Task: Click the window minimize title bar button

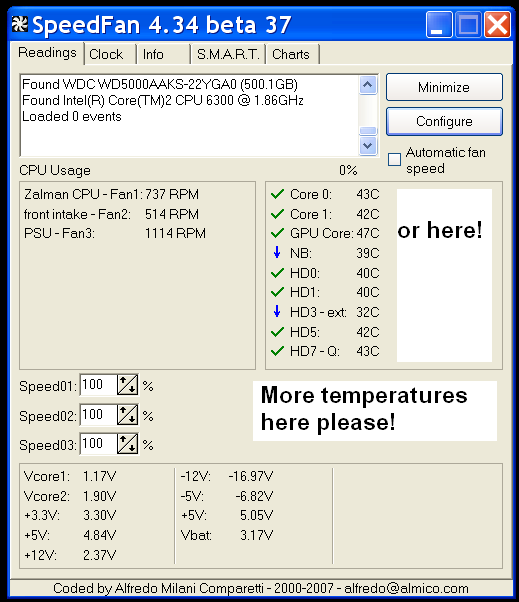Action: click(439, 25)
